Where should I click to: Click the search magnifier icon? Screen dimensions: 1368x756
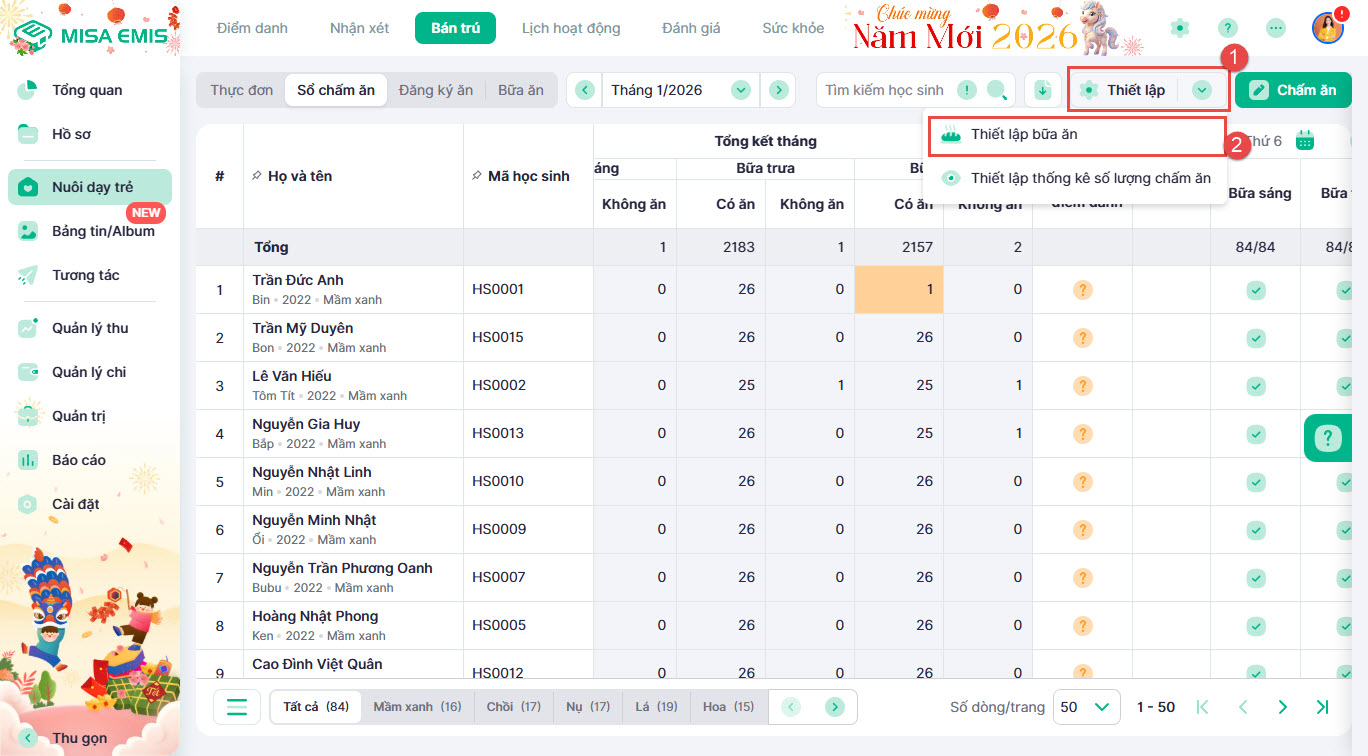pyautogui.click(x=997, y=90)
